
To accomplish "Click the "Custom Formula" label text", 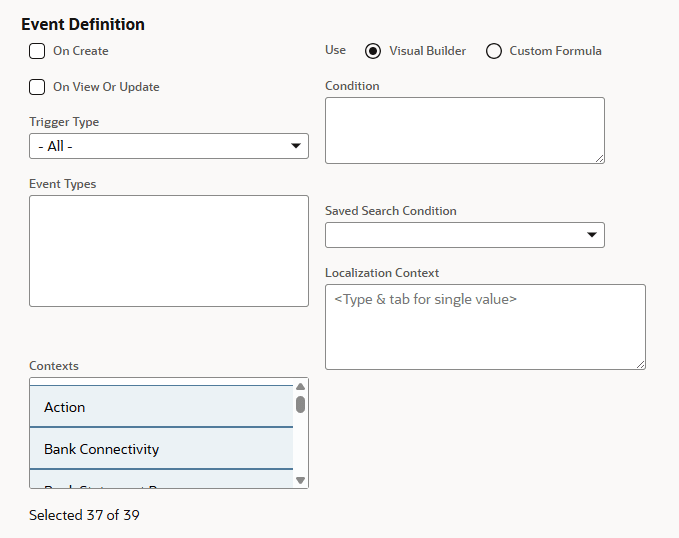I will click(555, 51).
